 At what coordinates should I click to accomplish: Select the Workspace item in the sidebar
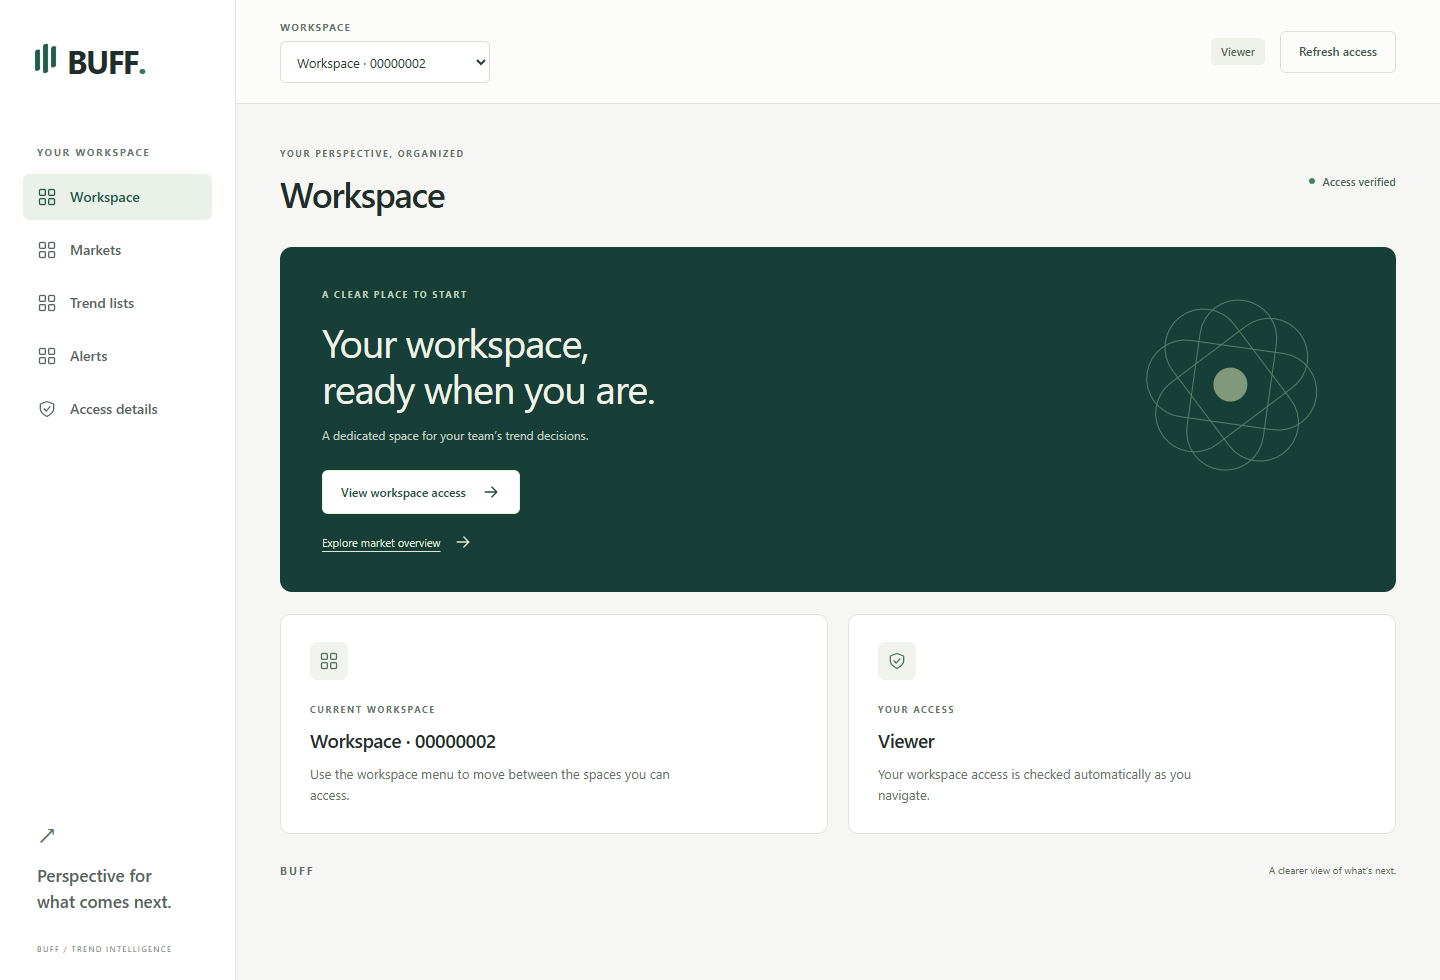point(118,197)
